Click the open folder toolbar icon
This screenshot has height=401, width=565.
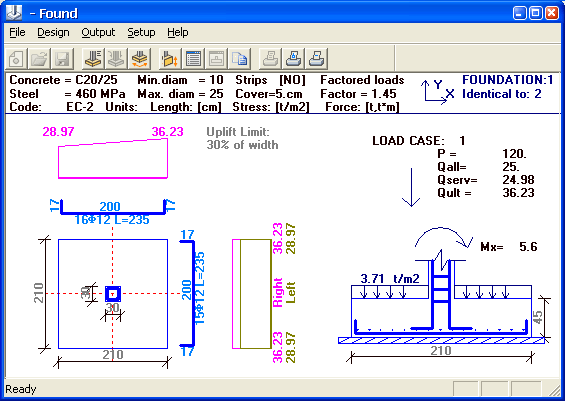pyautogui.click(x=39, y=59)
